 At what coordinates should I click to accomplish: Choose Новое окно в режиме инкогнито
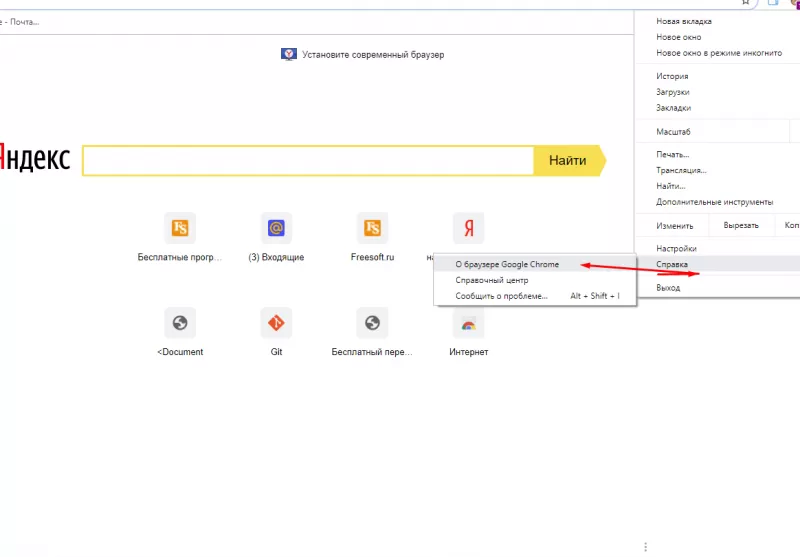717,53
